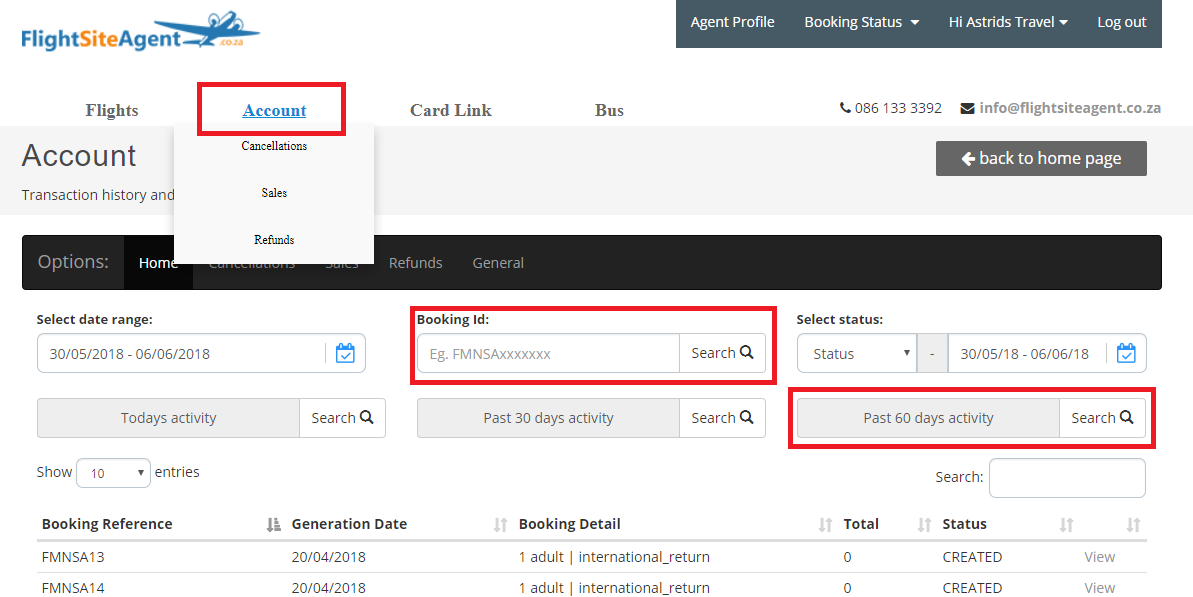Sort by Status column arrow
This screenshot has height=597, width=1193.
point(1066,524)
